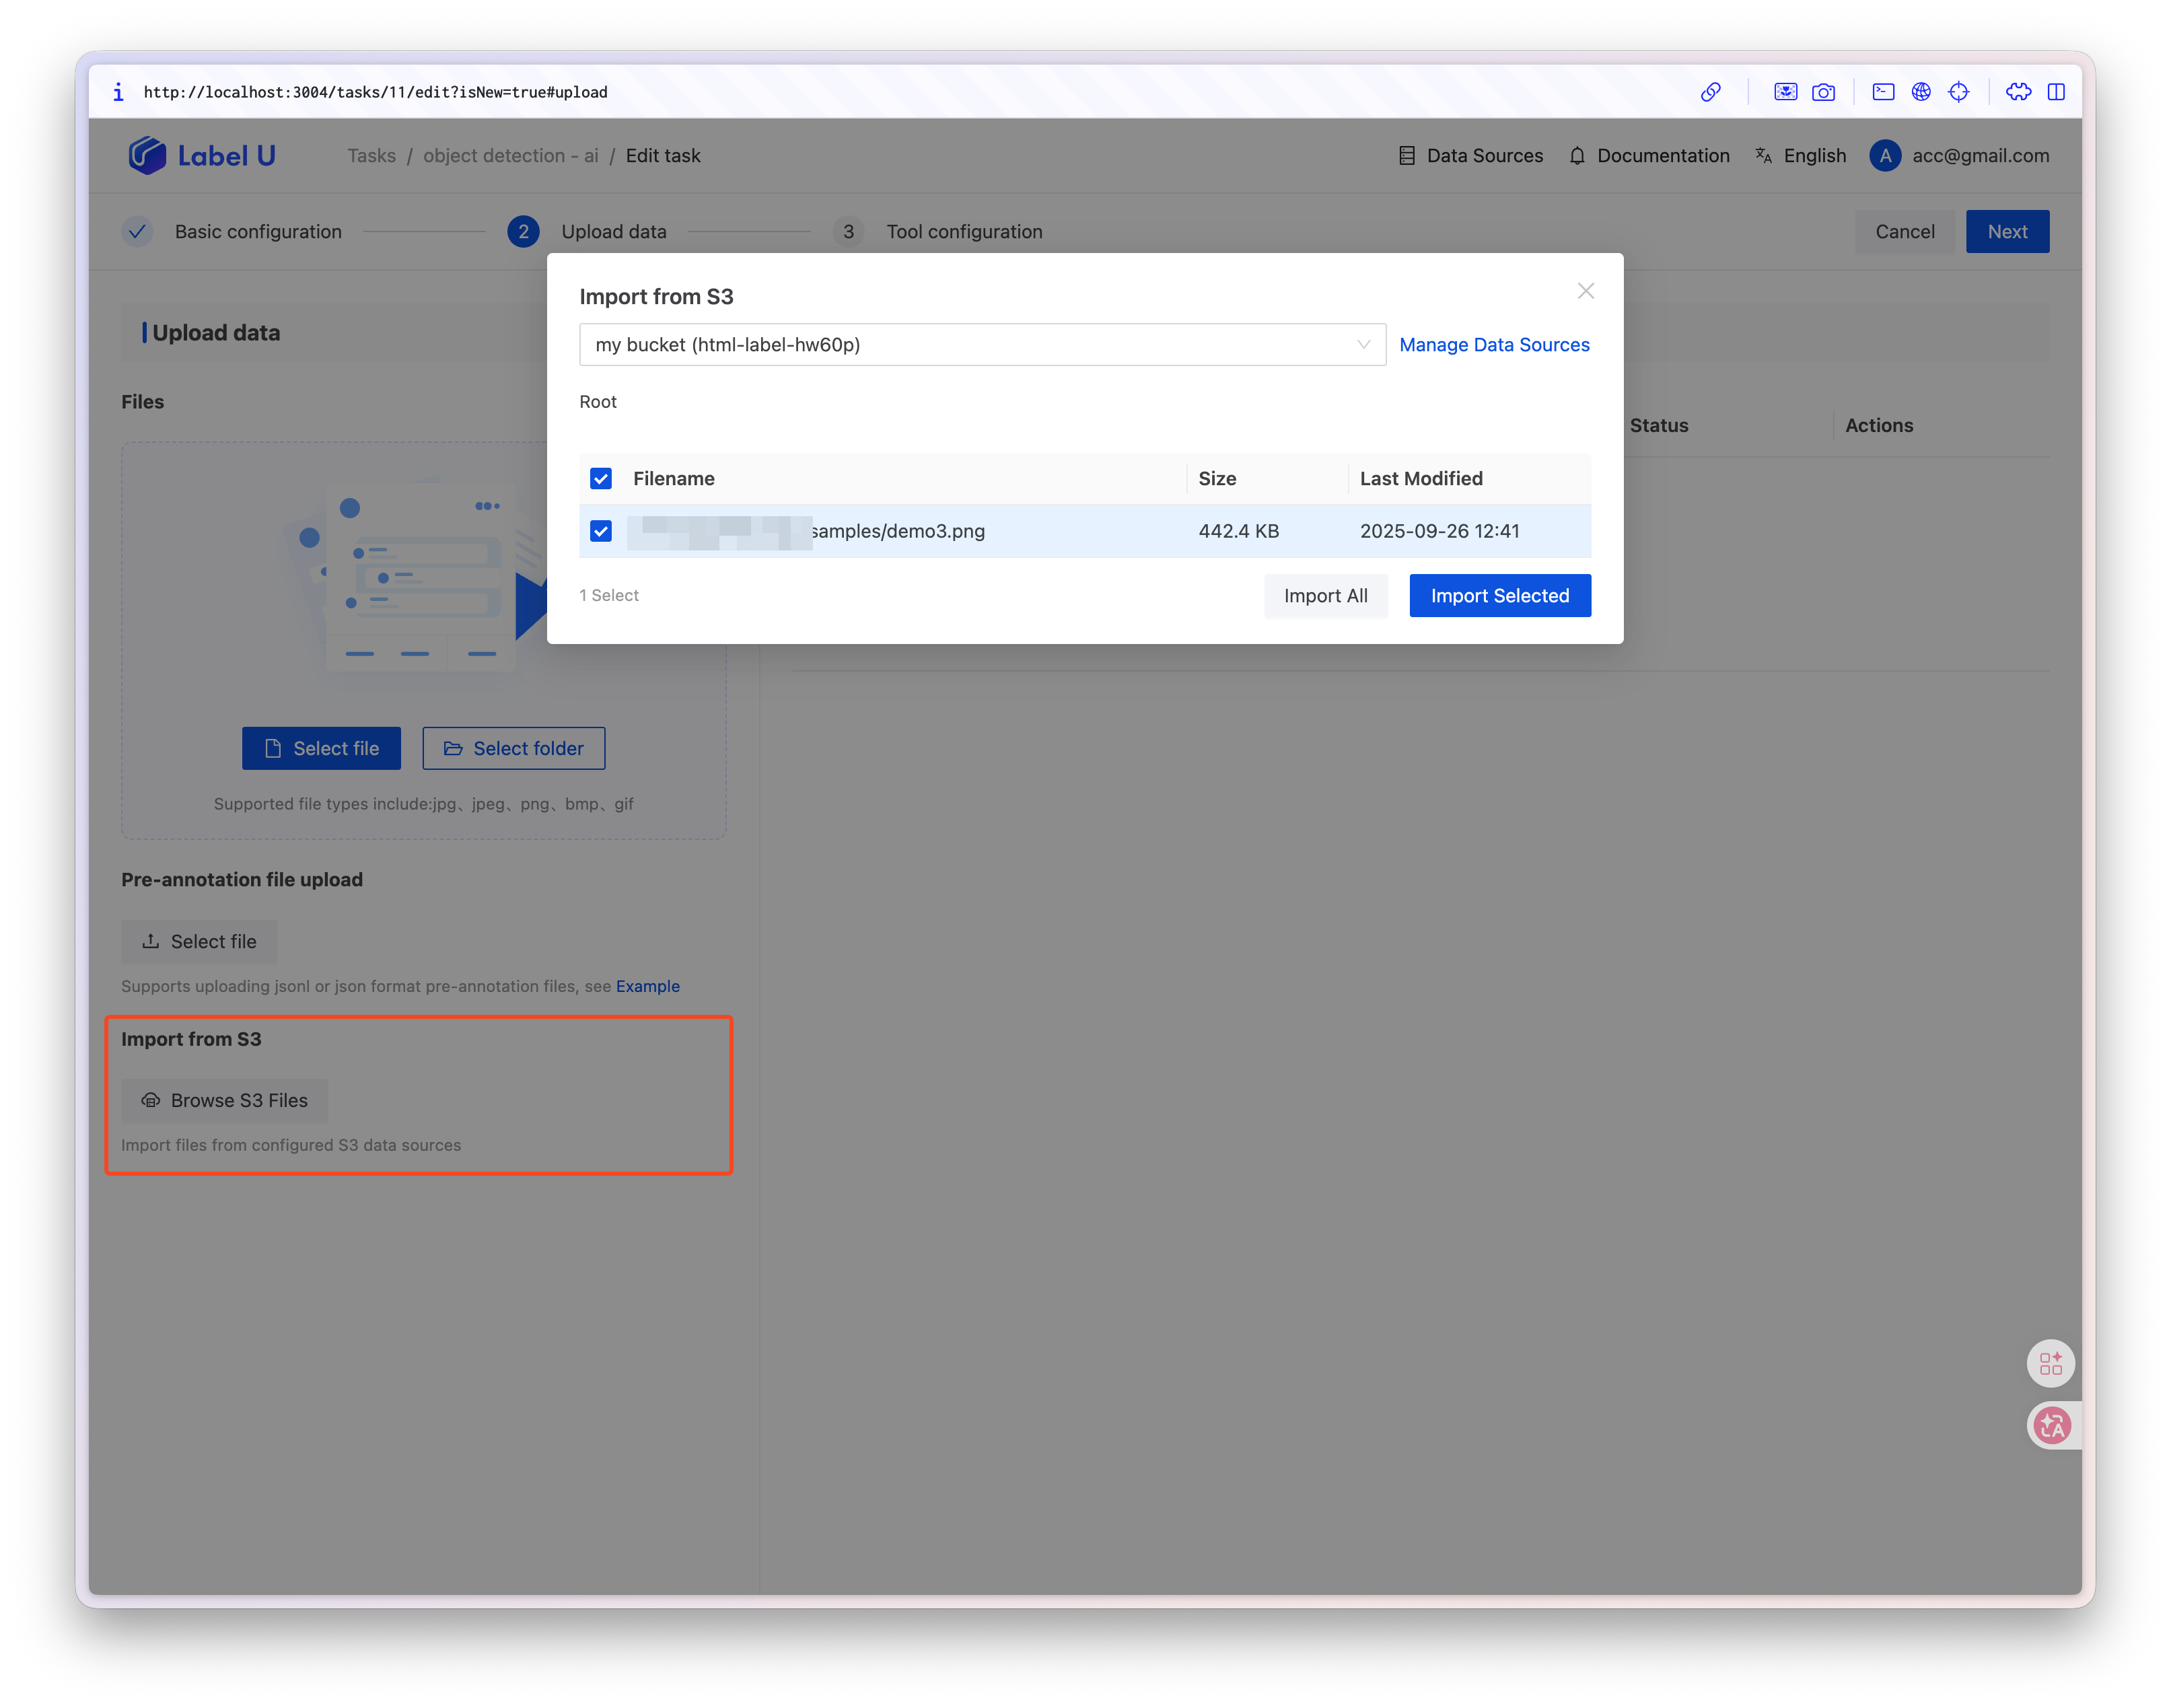Click the crosshair inspect icon
The image size is (2171, 1708).
point(1958,92)
